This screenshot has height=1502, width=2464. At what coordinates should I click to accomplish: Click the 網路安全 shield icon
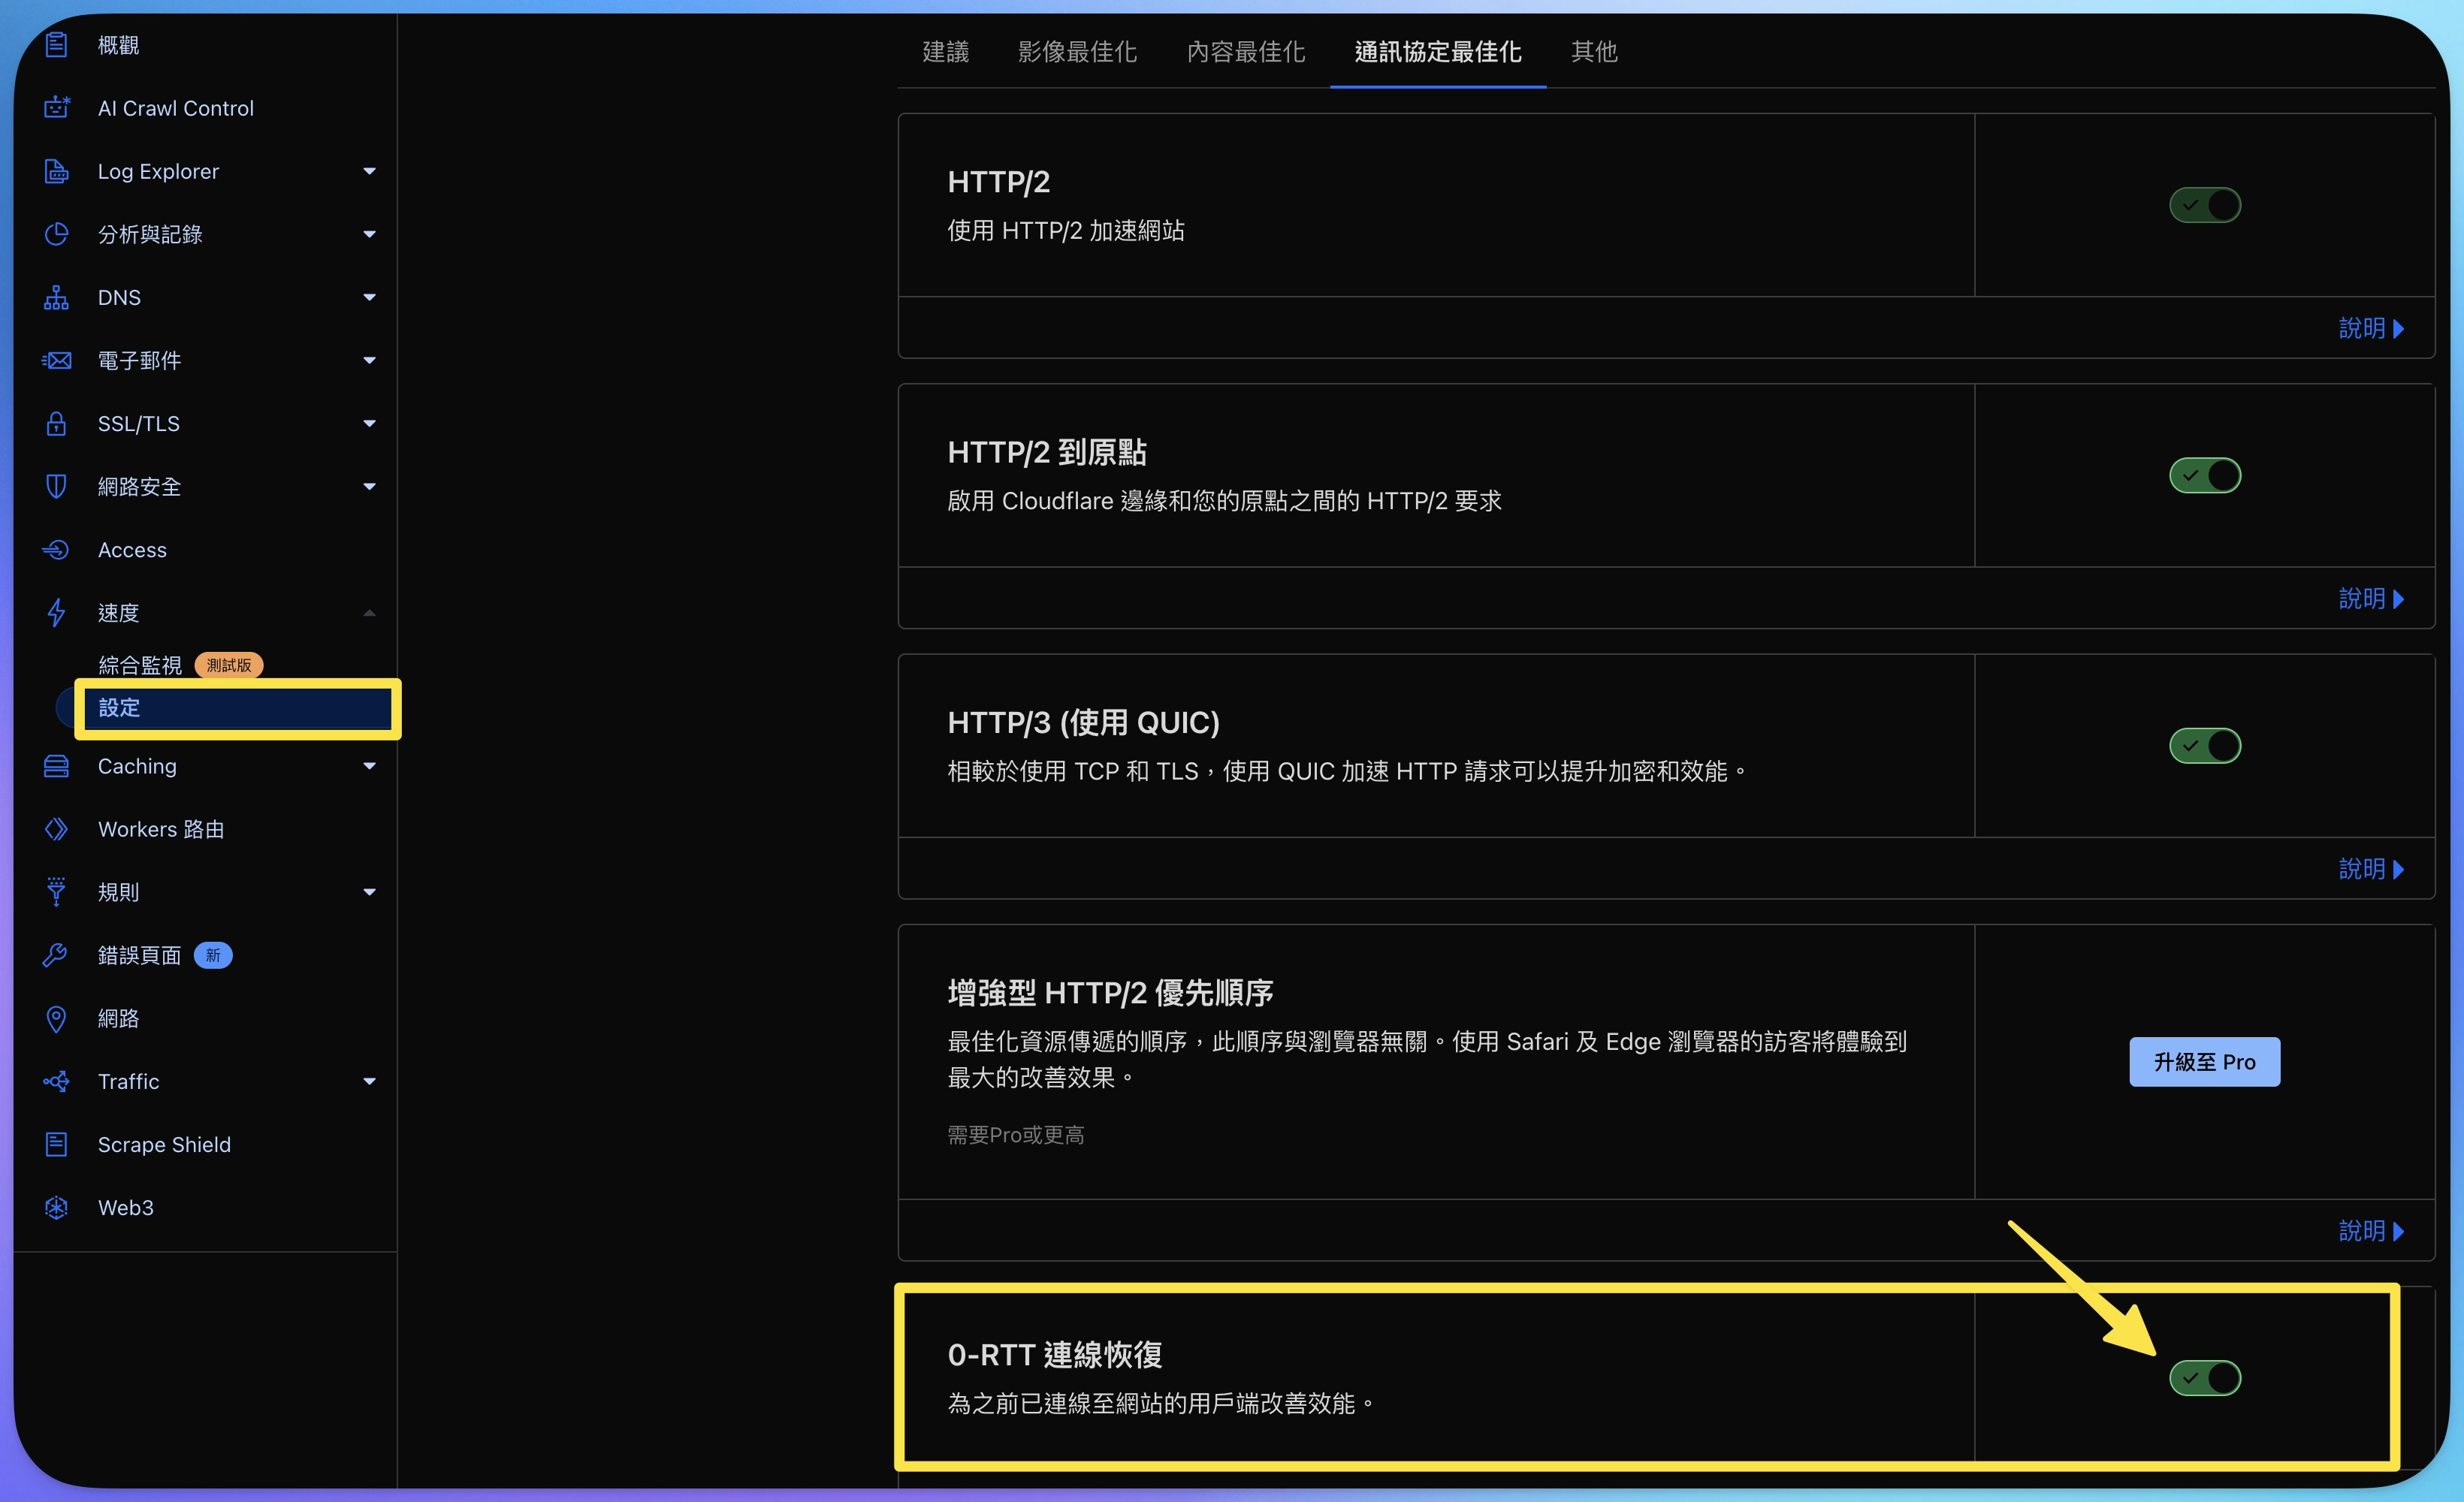tap(57, 487)
